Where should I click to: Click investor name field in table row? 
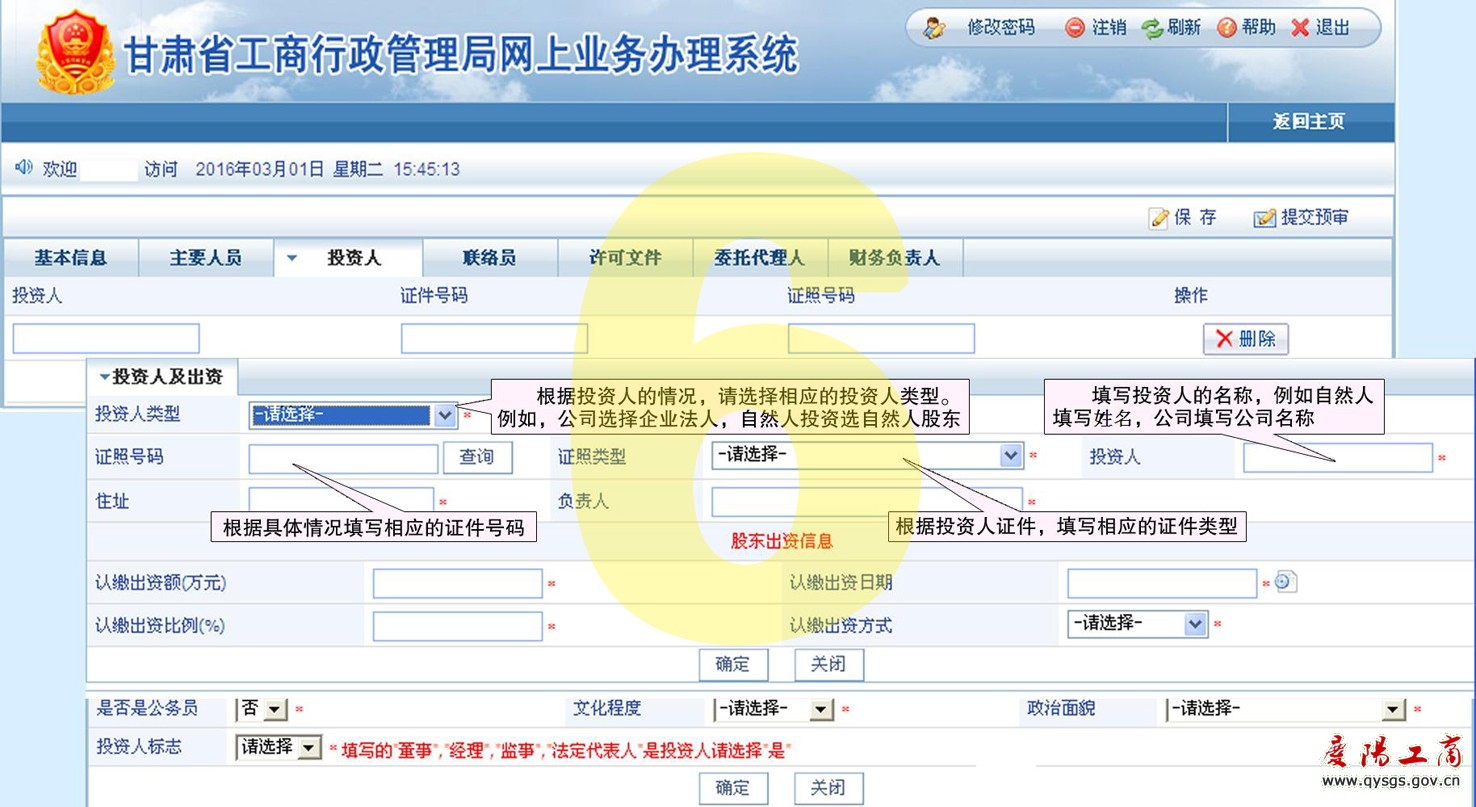coord(106,338)
